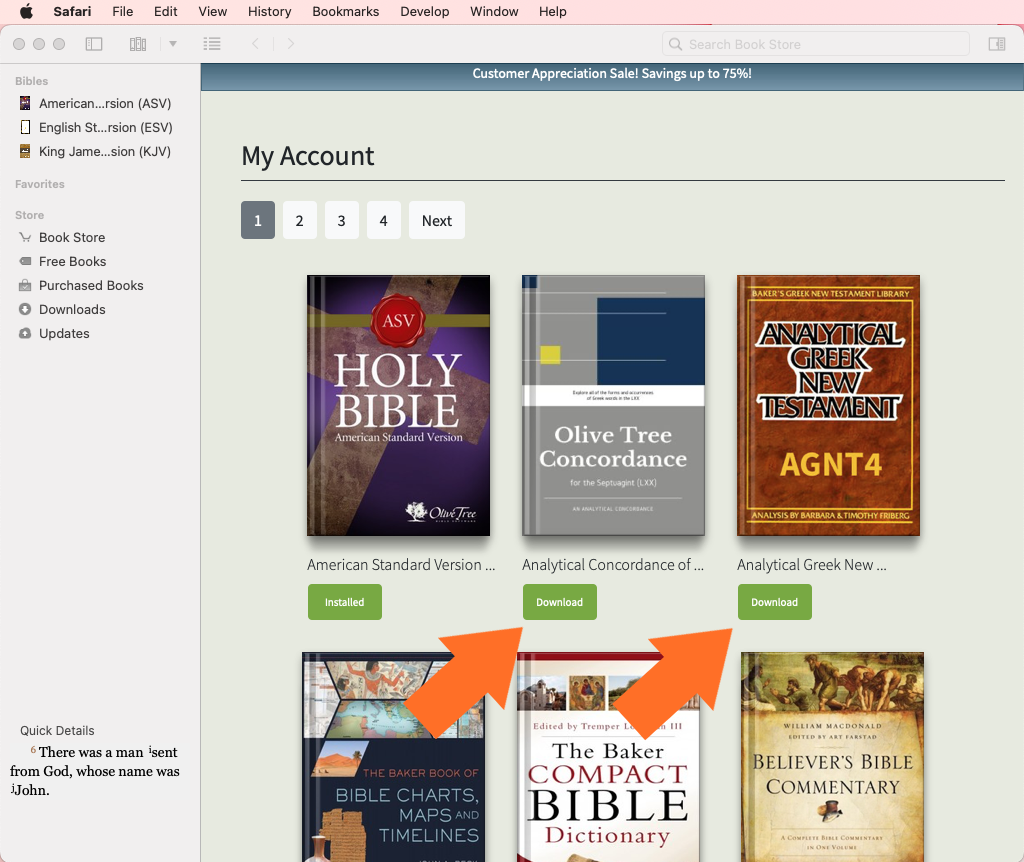Screen dimensions: 1024x862
Task: Open the Develop menu
Action: pos(424,11)
